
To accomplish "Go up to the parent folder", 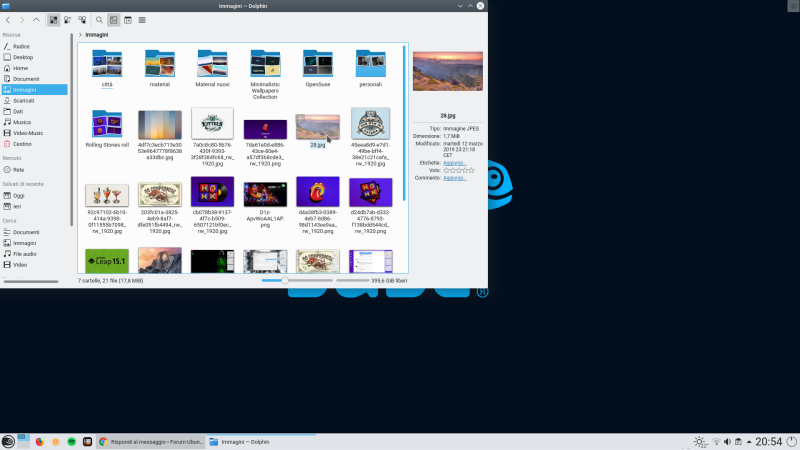I will [x=36, y=20].
